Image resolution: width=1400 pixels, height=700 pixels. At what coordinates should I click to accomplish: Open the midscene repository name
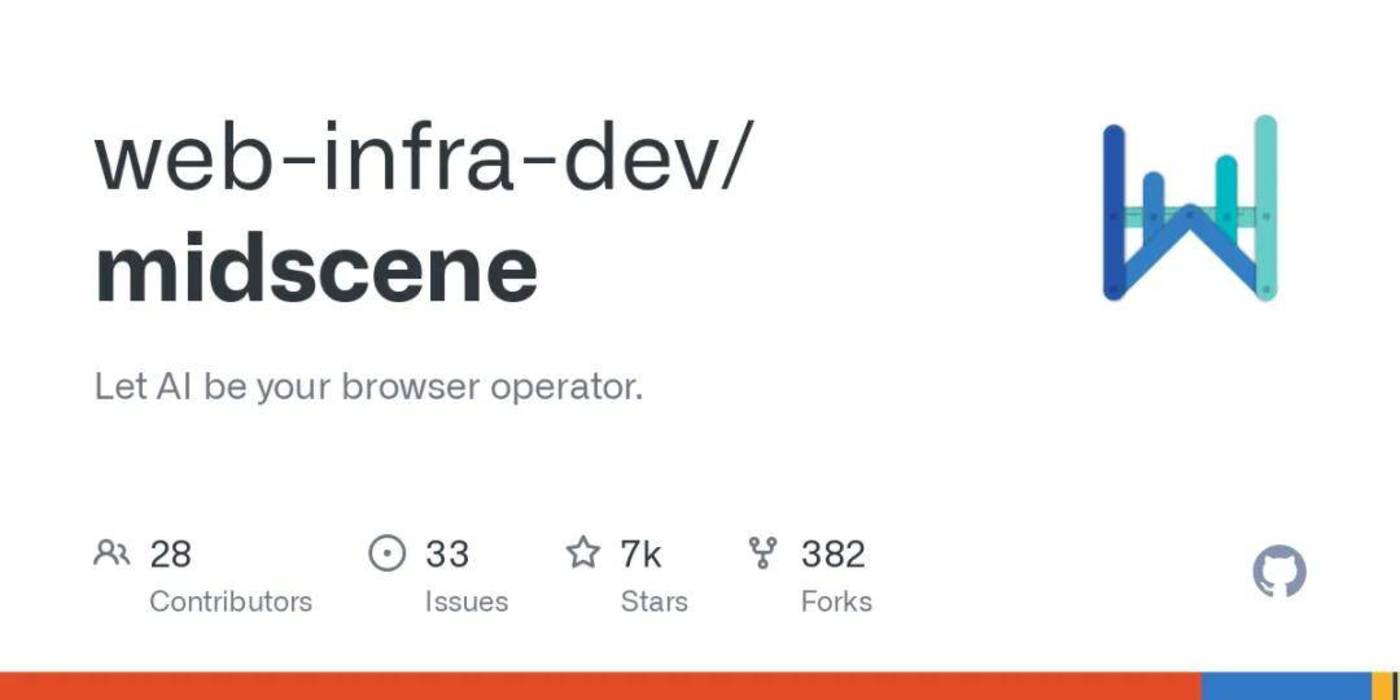point(316,270)
